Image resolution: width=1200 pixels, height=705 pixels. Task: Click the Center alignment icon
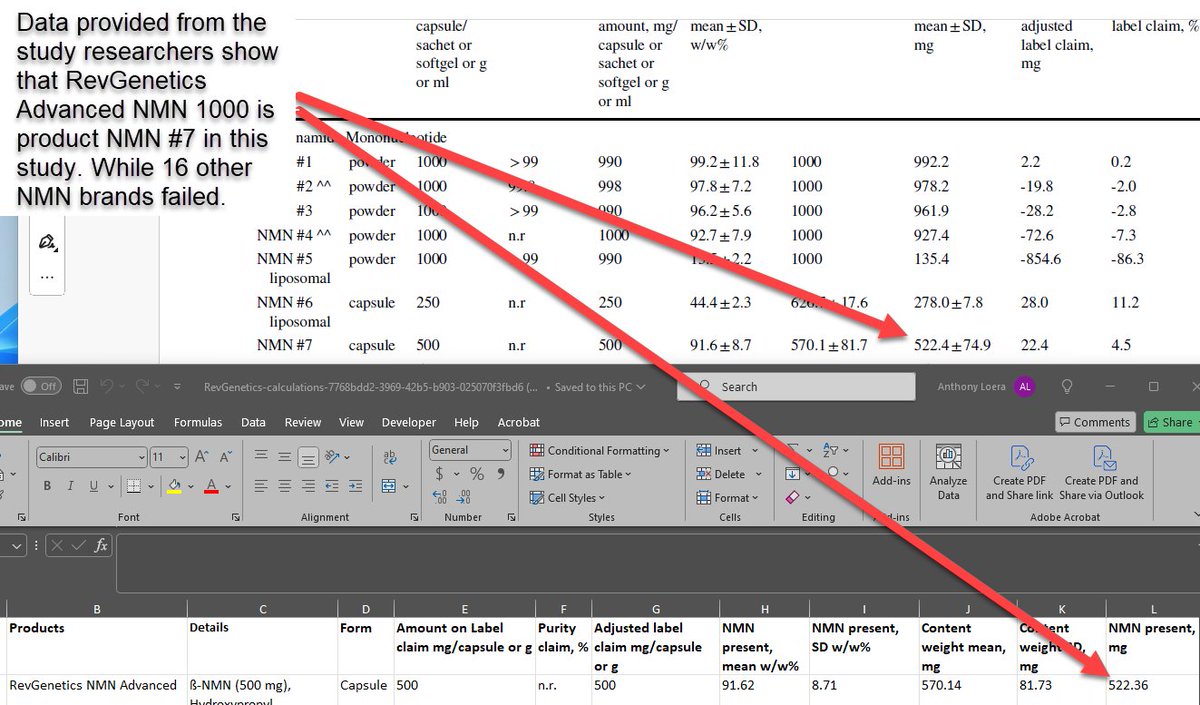click(x=285, y=486)
